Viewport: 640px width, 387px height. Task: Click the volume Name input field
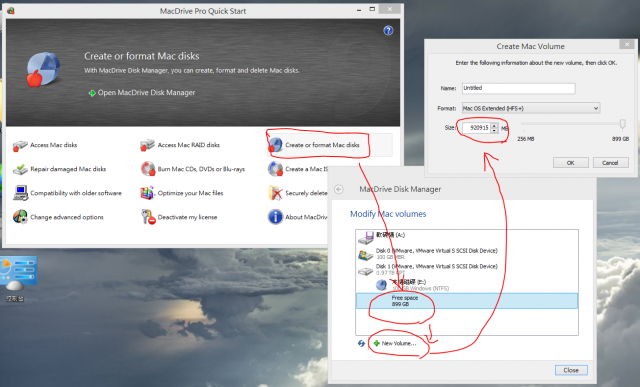tap(518, 88)
